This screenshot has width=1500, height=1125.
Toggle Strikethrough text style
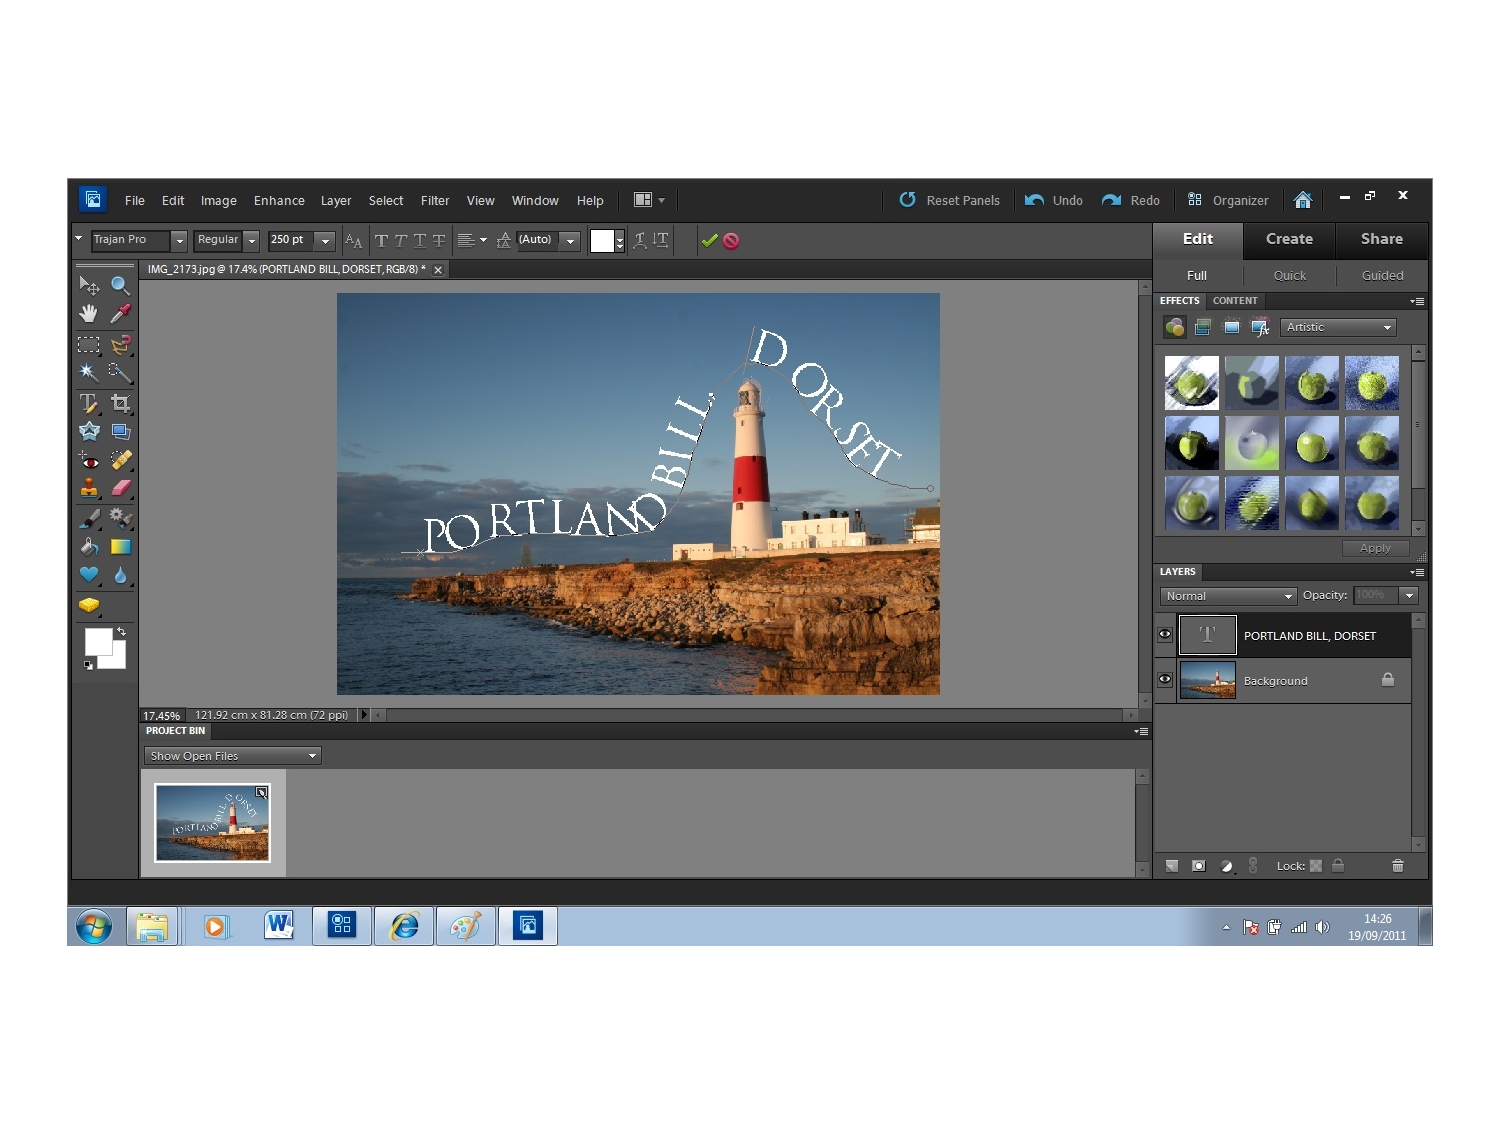438,240
